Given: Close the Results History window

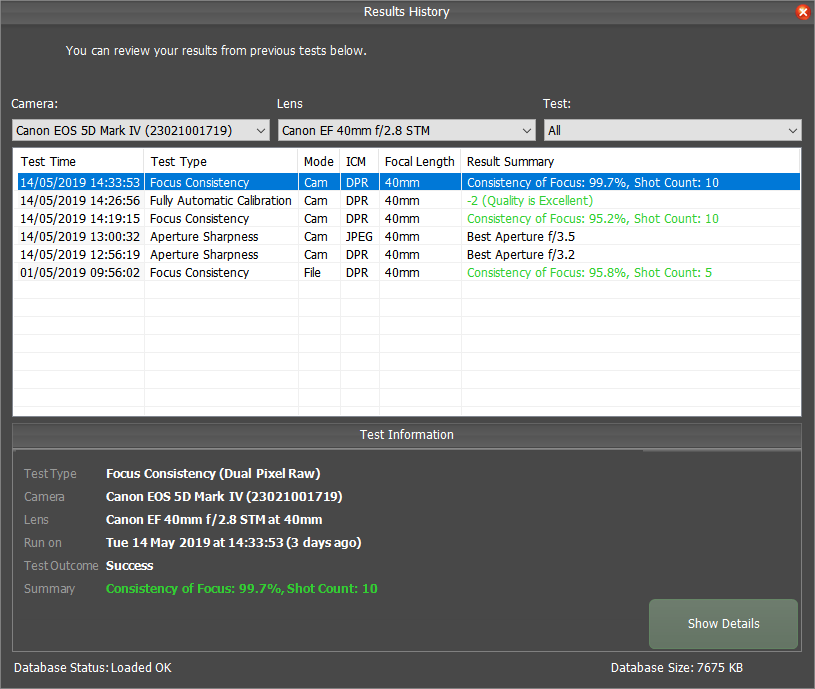Looking at the screenshot, I should 803,11.
